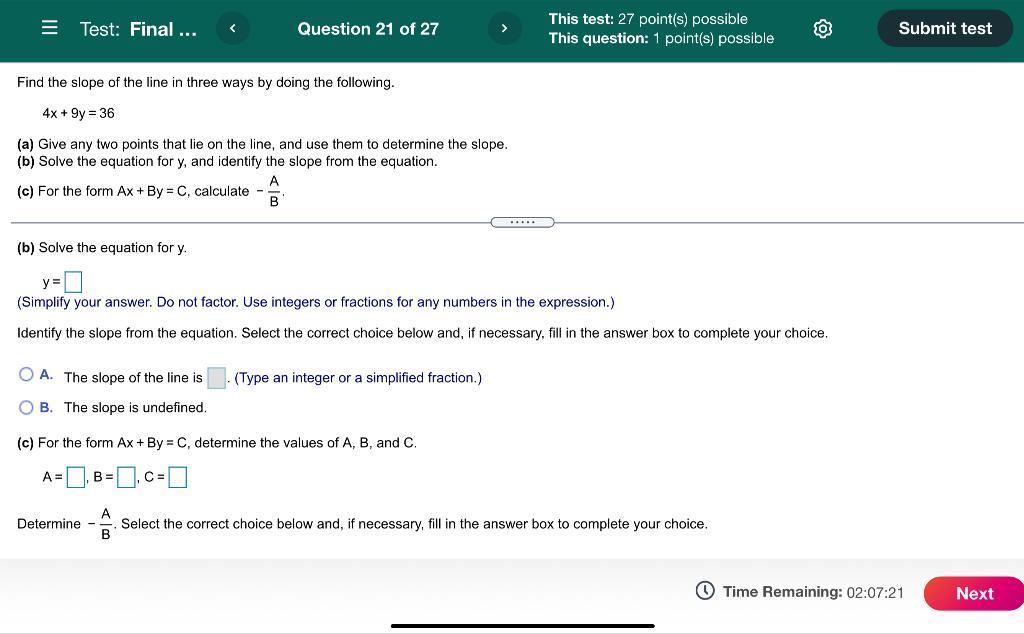Viewport: 1024px width, 634px height.
Task: Open the hamburger navigation menu
Action: pyautogui.click(x=48, y=28)
